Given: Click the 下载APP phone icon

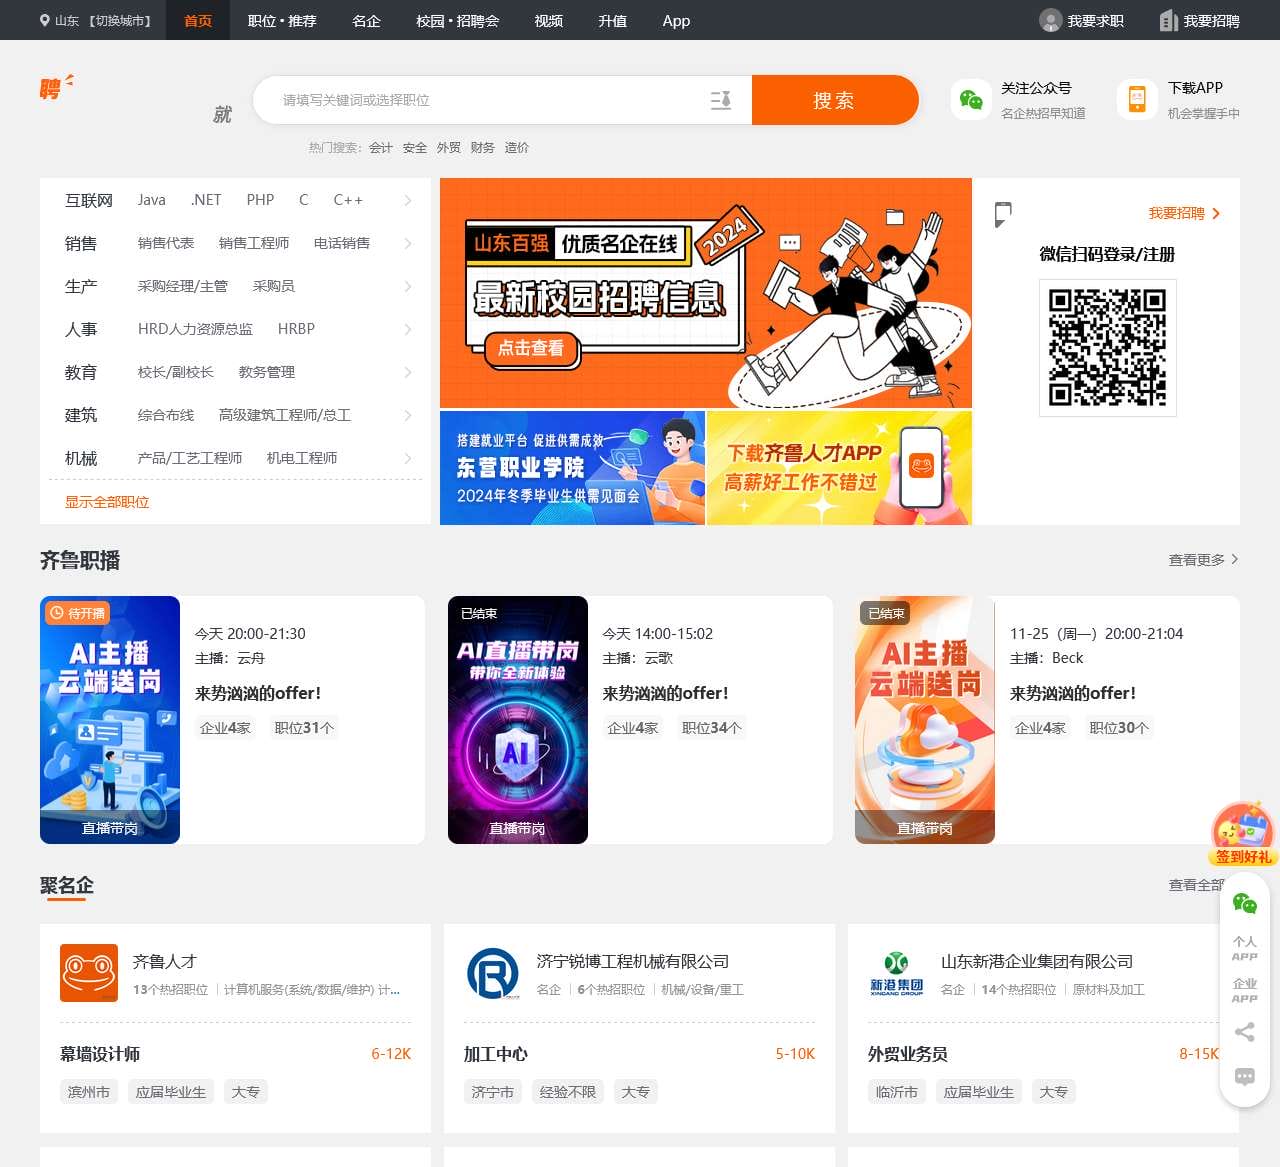Looking at the screenshot, I should click(1137, 99).
